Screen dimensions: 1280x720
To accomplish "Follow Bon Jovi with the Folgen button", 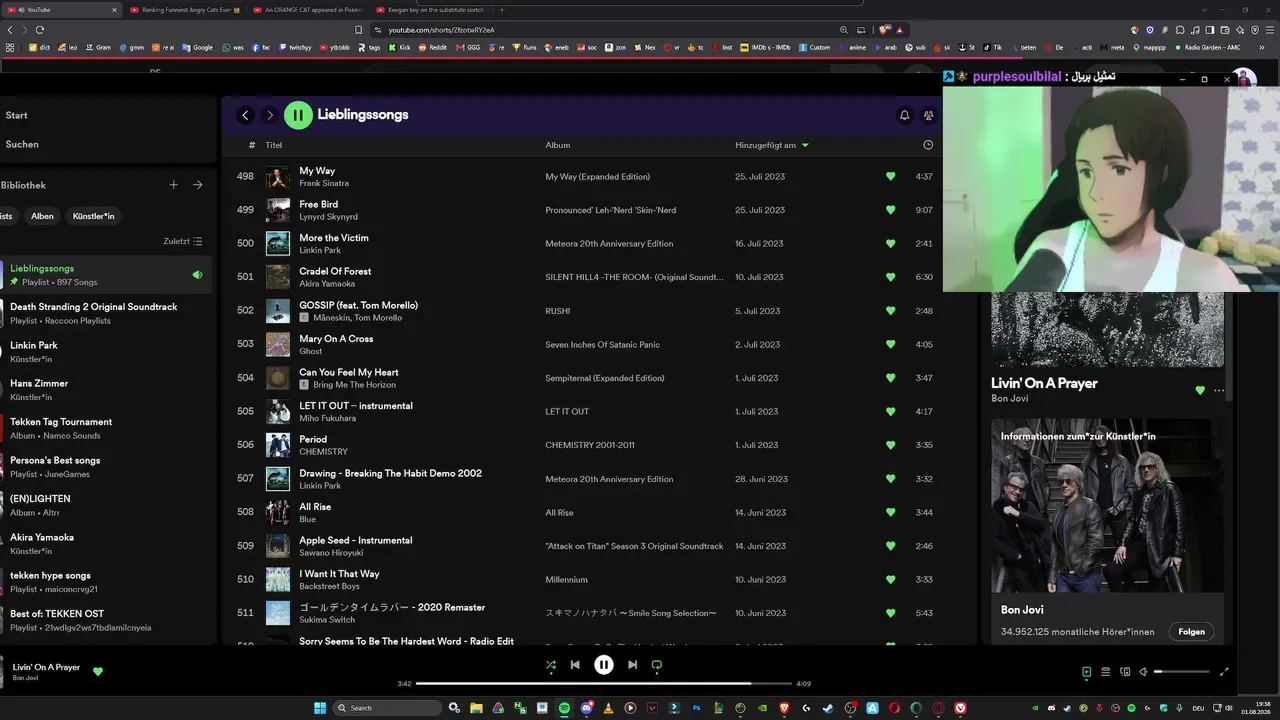I will coord(1191,632).
